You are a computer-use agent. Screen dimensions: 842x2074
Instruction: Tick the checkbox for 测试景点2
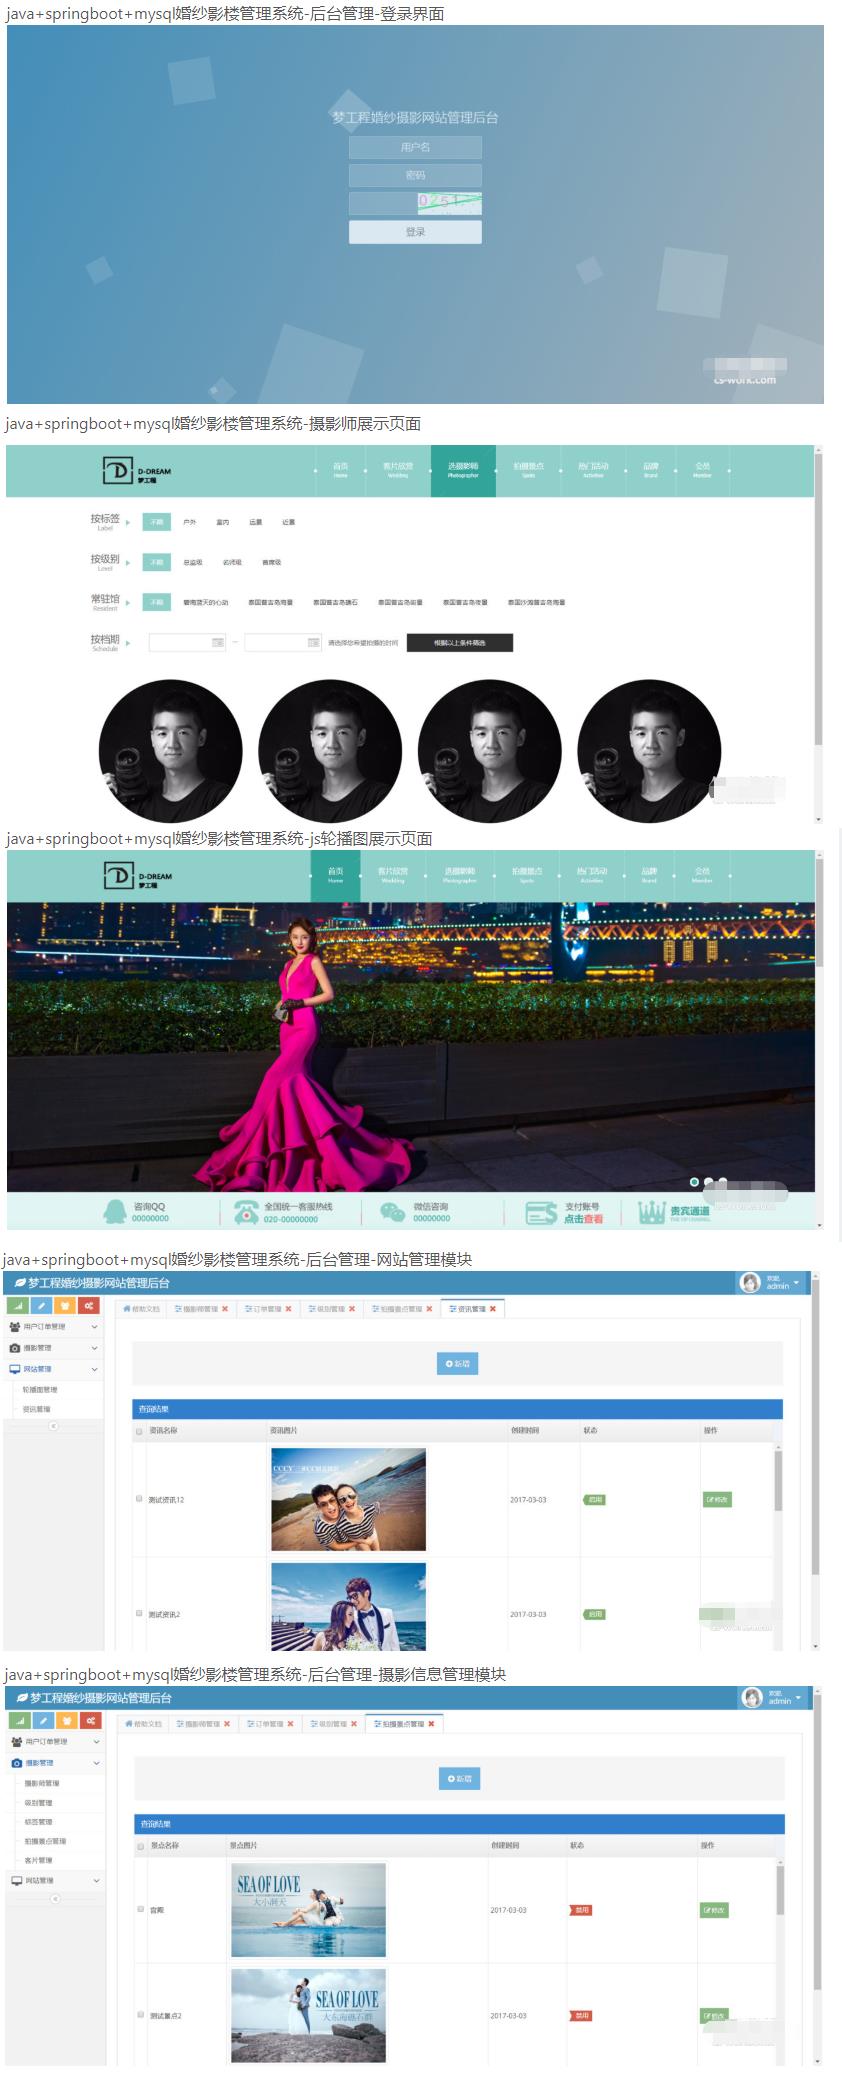pyautogui.click(x=141, y=2015)
